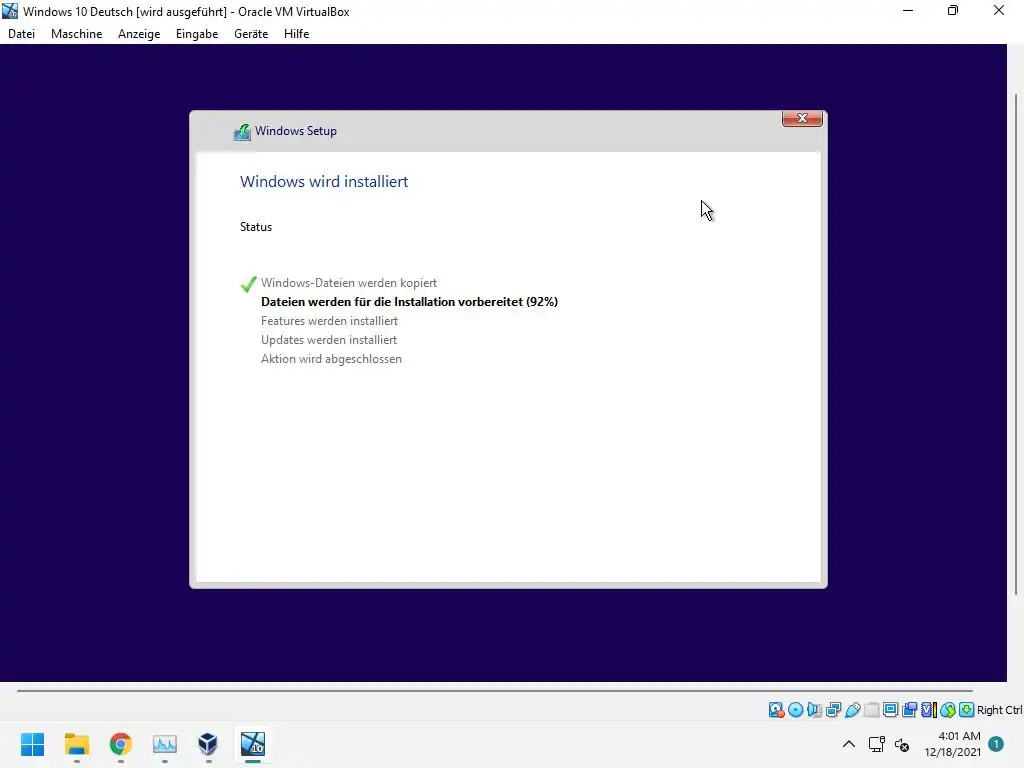This screenshot has width=1024, height=768.
Task: Click the VirtualBox window title bar icon
Action: (x=10, y=11)
